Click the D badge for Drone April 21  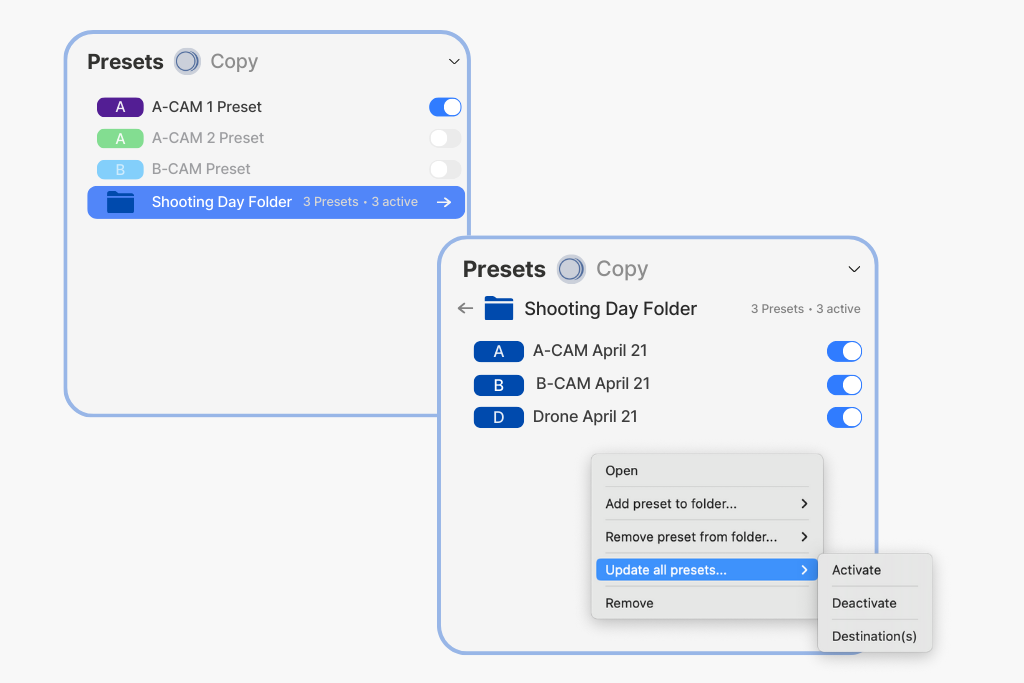click(x=498, y=417)
